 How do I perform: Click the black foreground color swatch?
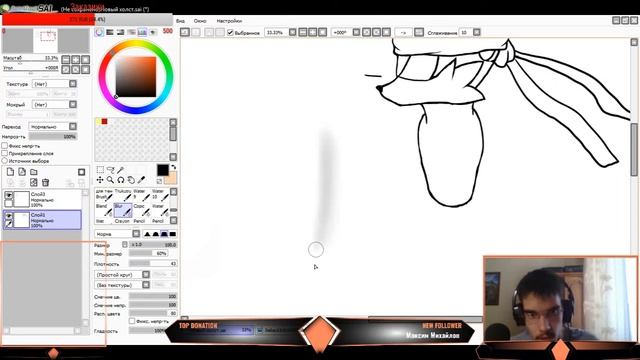162,170
